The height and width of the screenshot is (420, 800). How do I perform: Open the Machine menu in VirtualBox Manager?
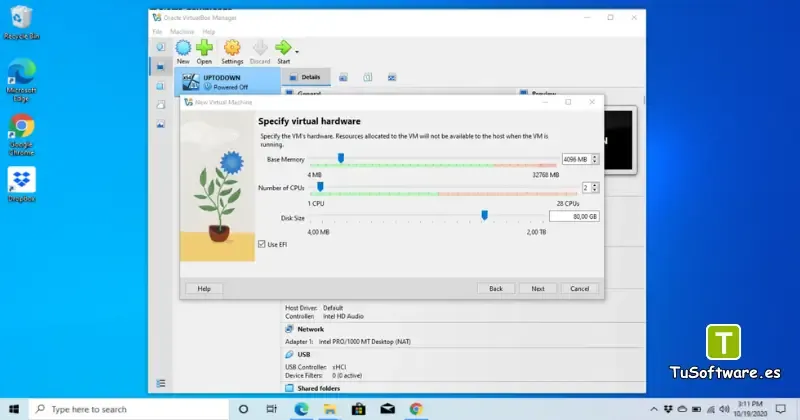(182, 32)
